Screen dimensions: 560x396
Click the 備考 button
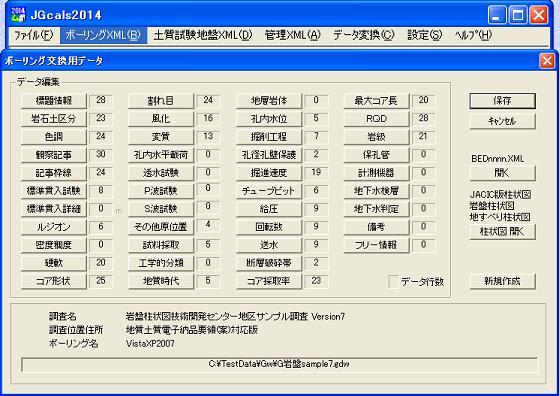click(376, 227)
